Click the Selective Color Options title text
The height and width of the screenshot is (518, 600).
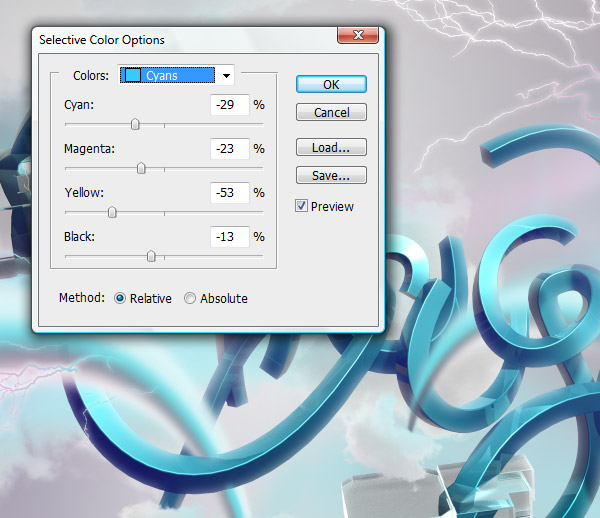click(102, 40)
